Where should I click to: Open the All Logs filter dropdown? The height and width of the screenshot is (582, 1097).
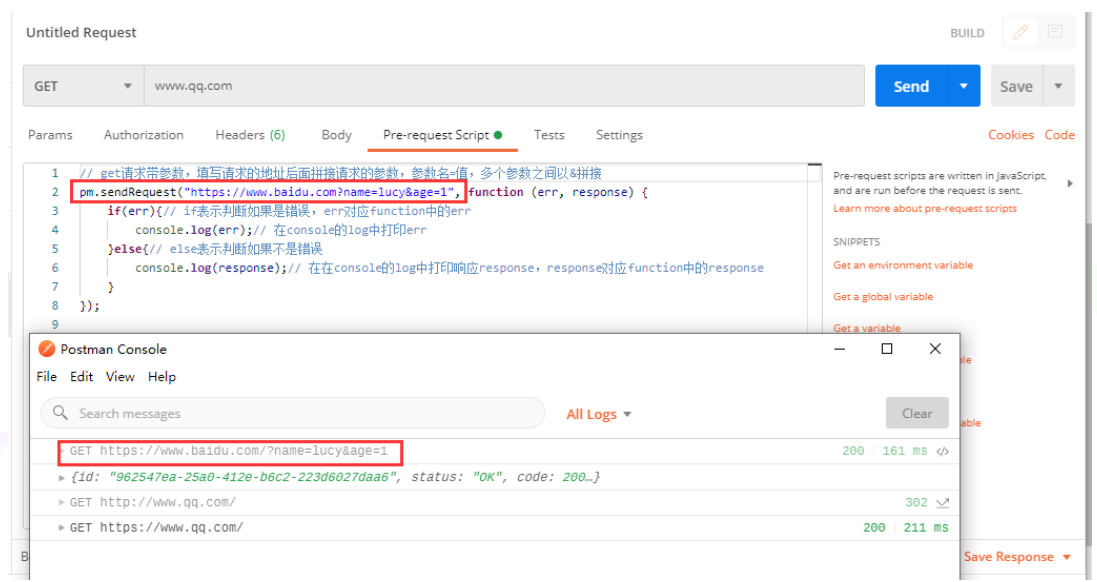[599, 414]
